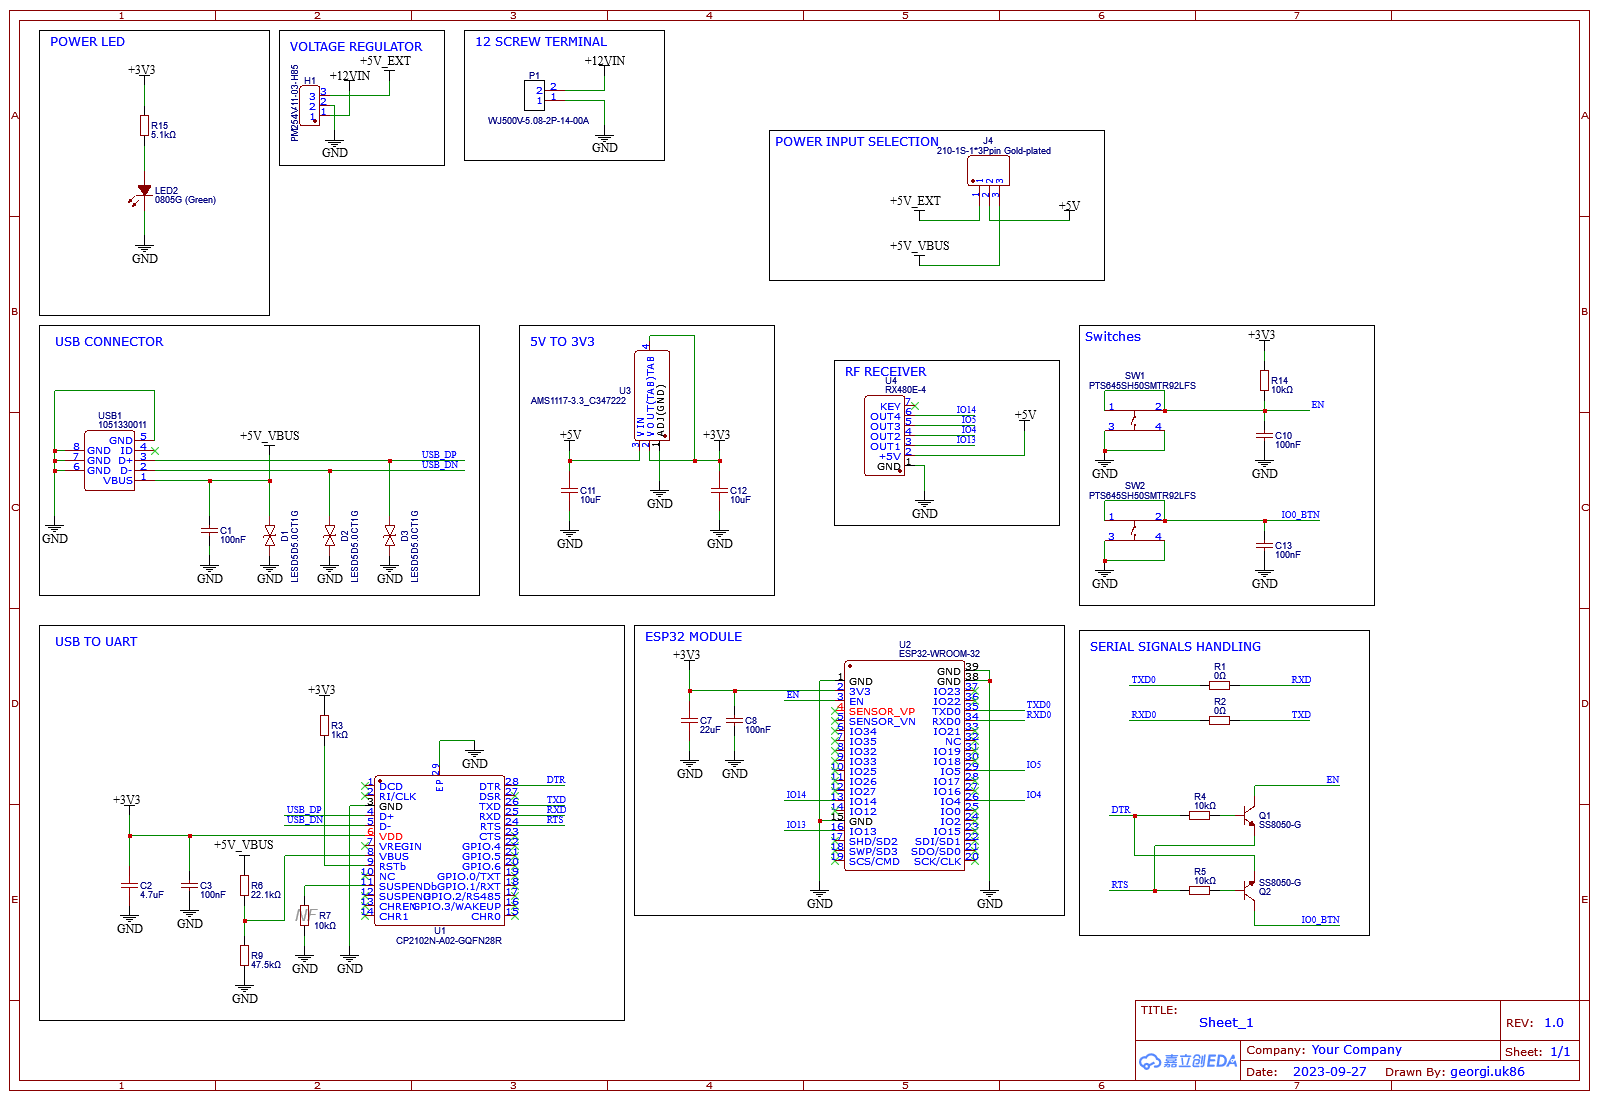
Task: Select the R14 10kΩ pull-up resistor
Action: click(1264, 380)
